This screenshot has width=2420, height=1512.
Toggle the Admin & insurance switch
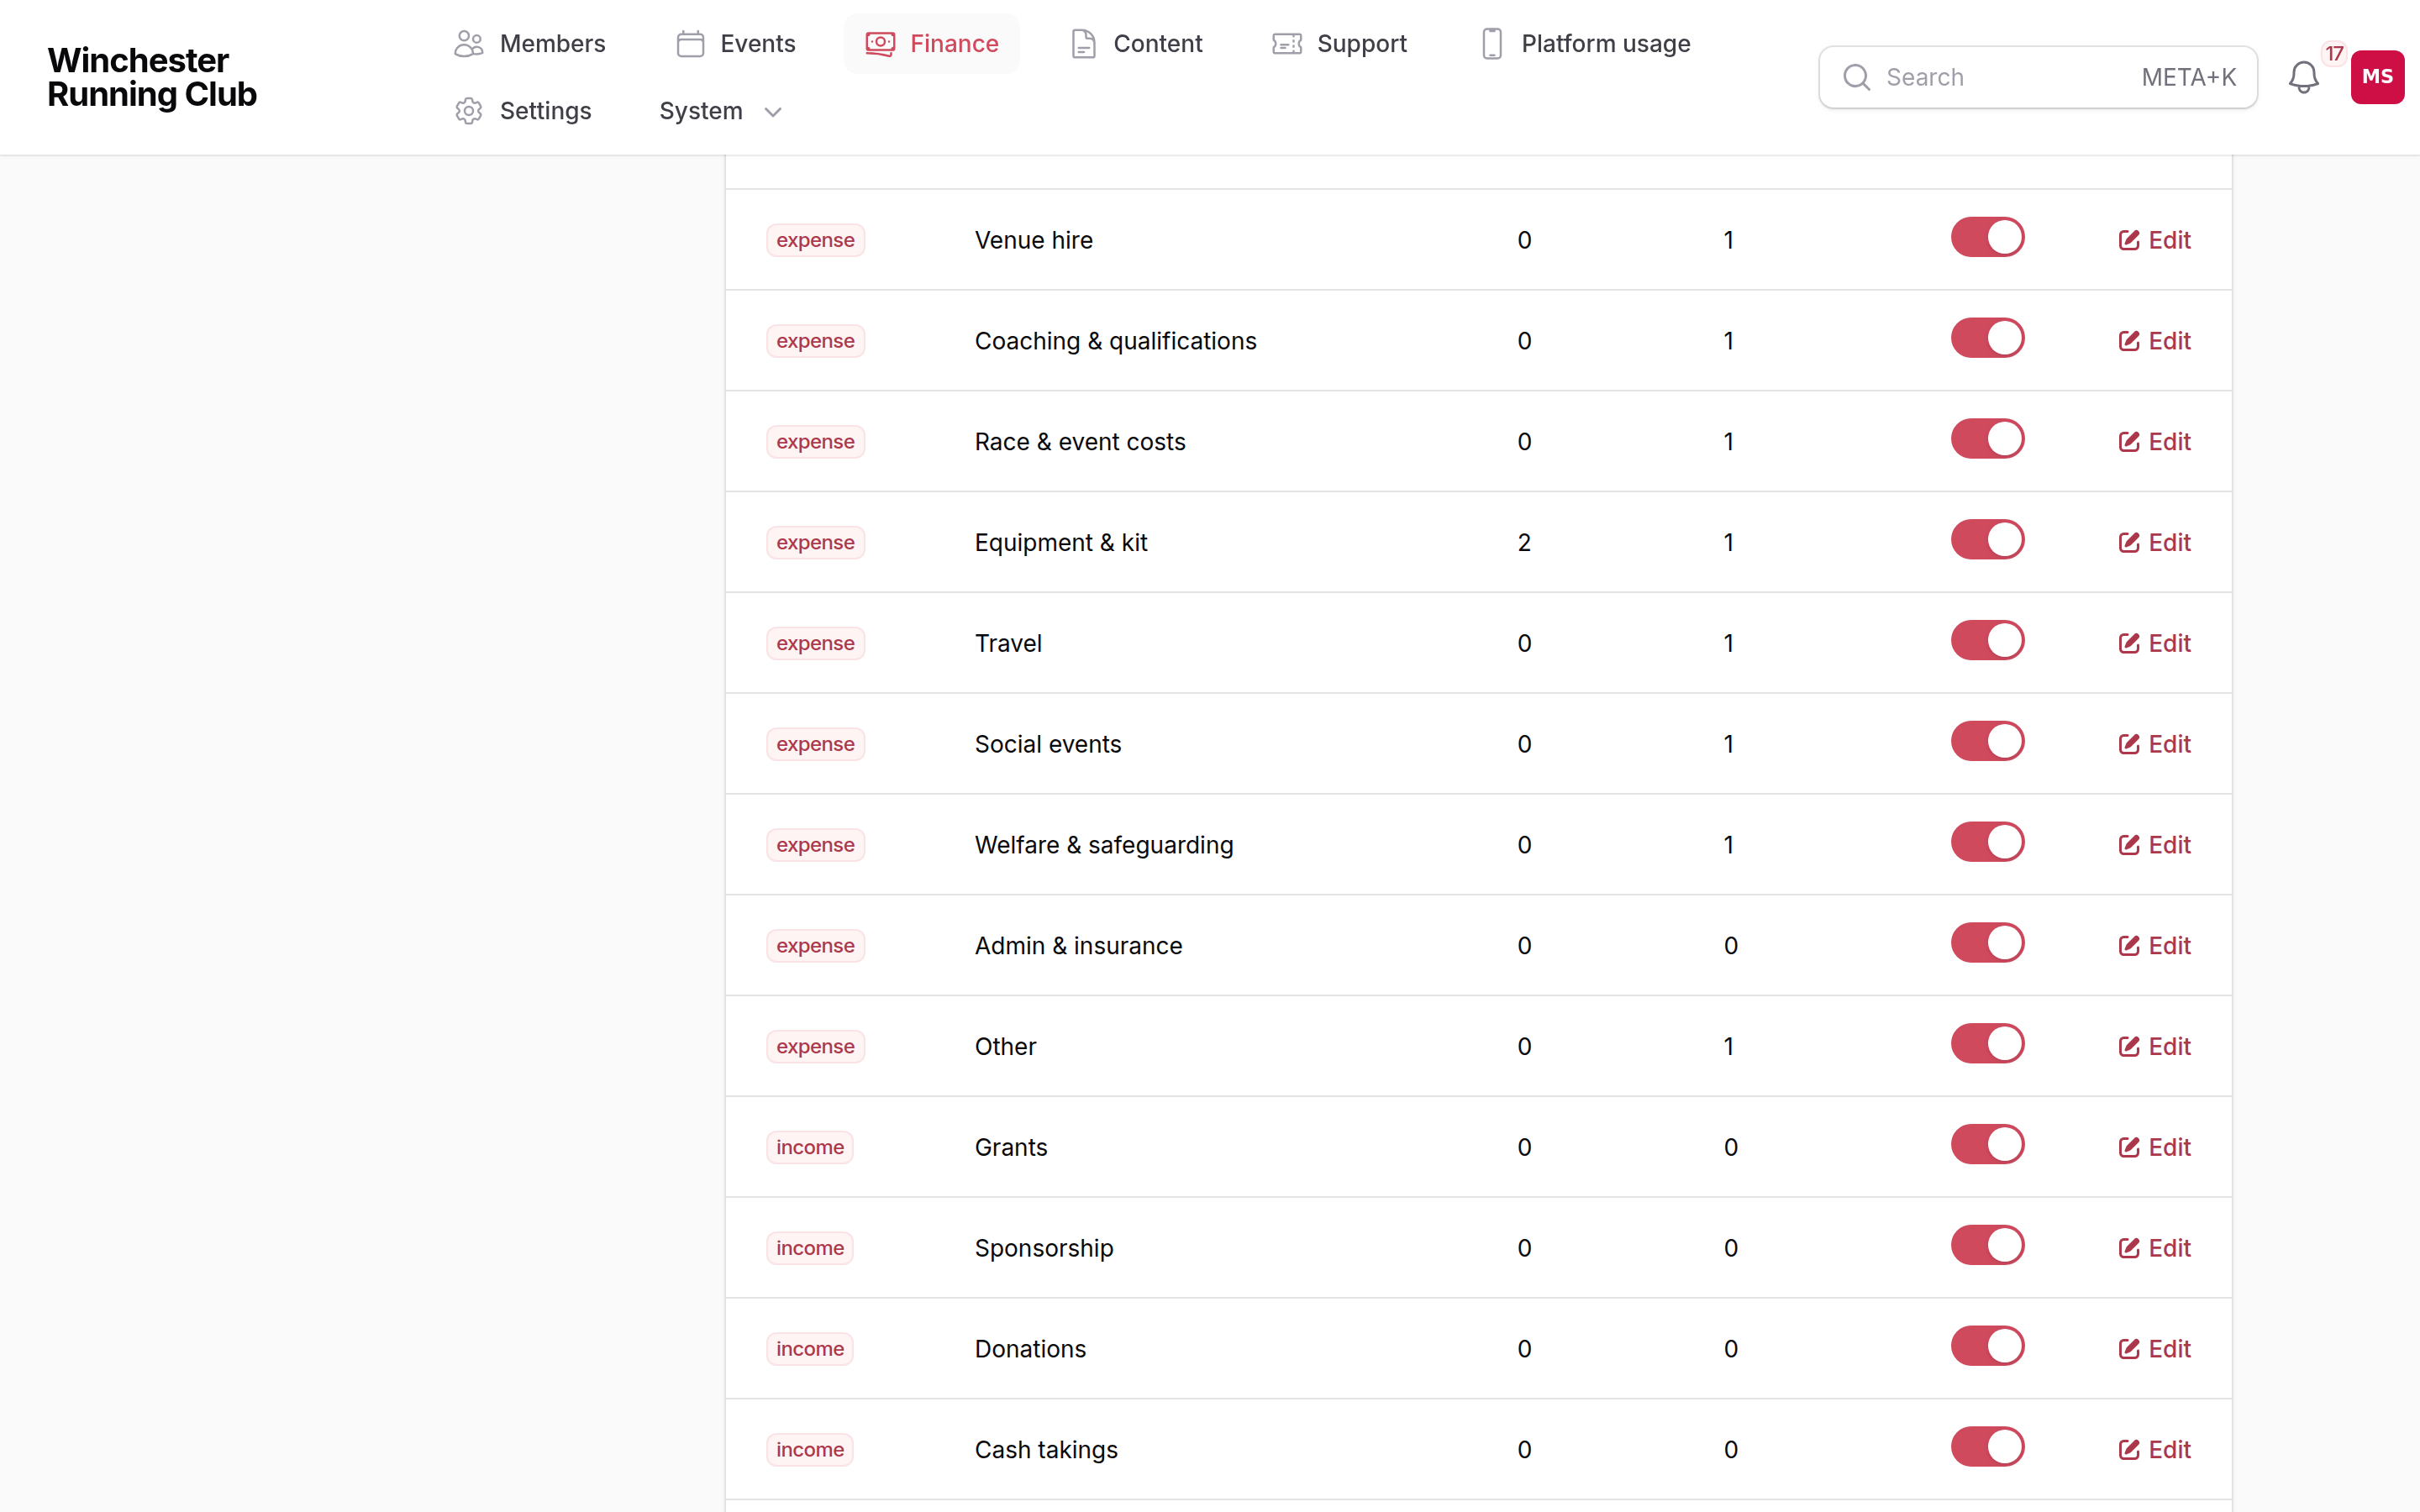1987,943
